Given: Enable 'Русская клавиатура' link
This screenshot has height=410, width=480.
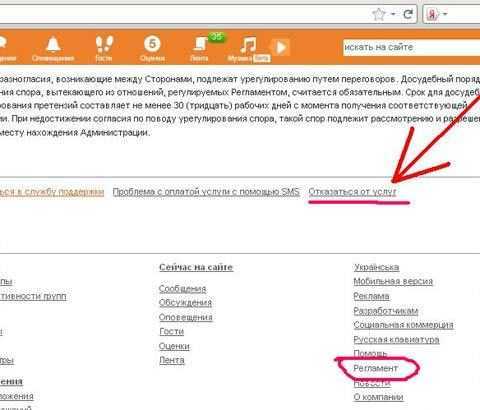Looking at the screenshot, I should (x=396, y=340).
